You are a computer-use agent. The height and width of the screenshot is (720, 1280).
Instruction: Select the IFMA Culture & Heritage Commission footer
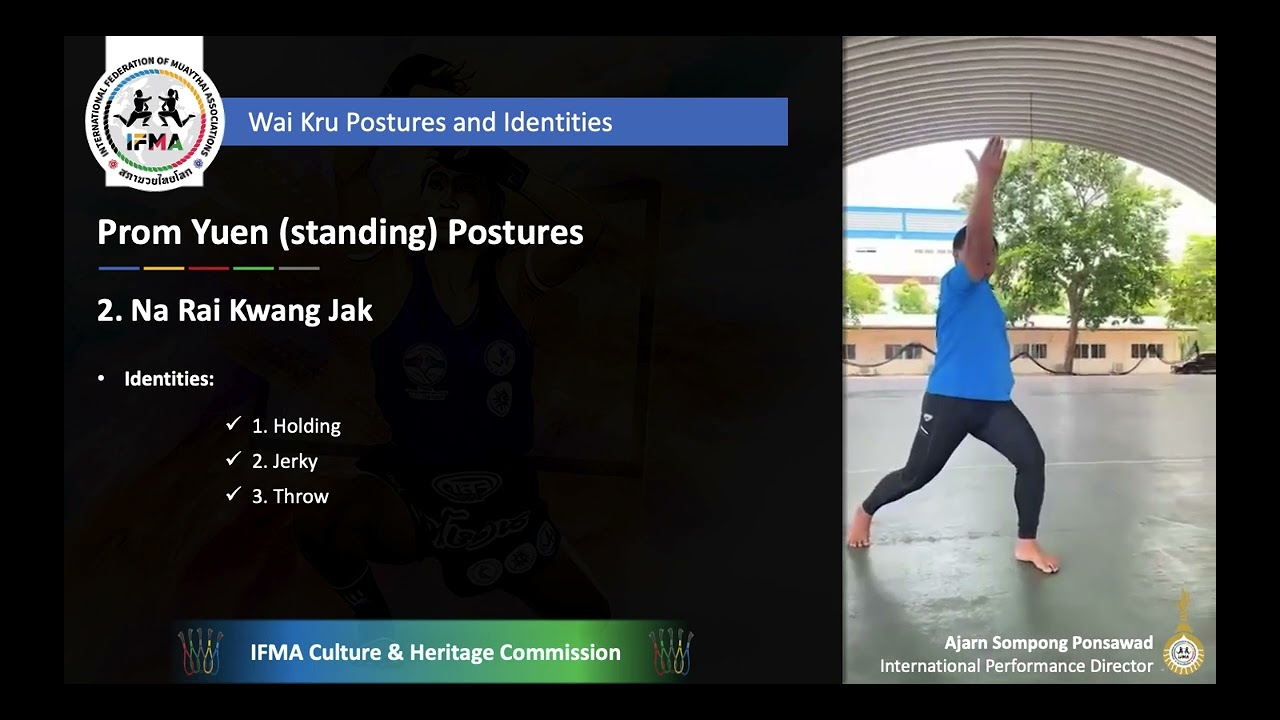(435, 652)
